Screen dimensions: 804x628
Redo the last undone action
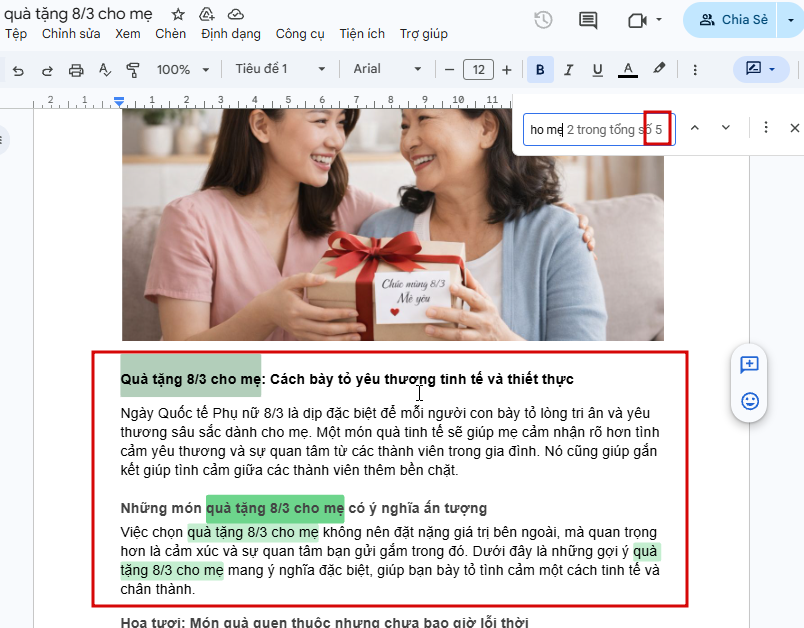[x=47, y=70]
